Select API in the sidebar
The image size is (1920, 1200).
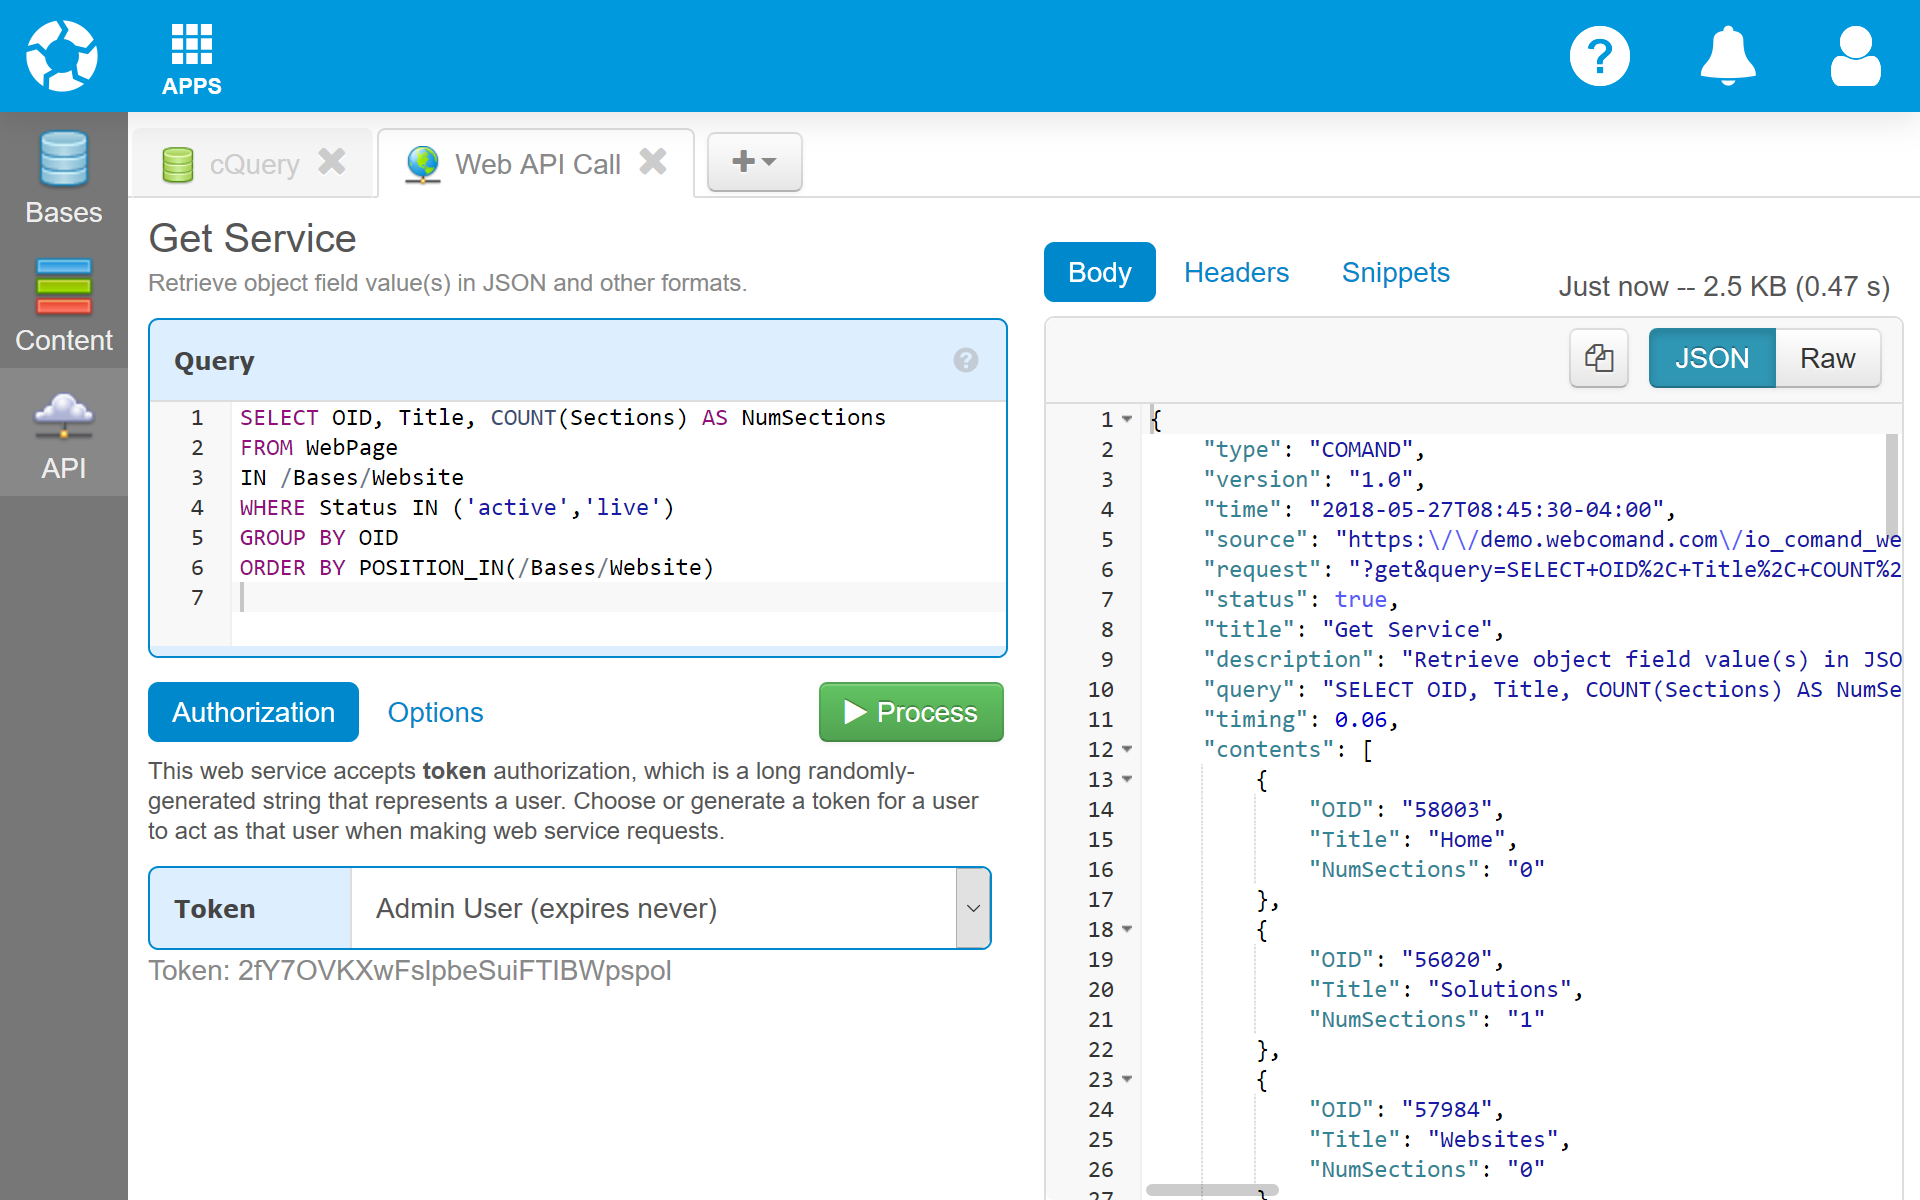(x=64, y=433)
